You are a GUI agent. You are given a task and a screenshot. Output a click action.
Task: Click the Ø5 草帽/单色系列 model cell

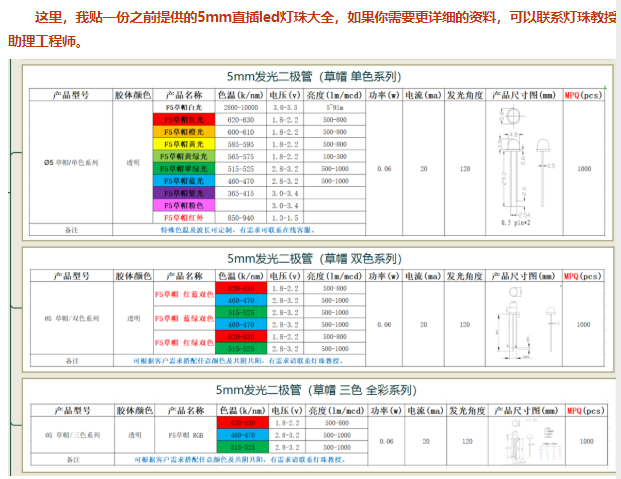71,162
